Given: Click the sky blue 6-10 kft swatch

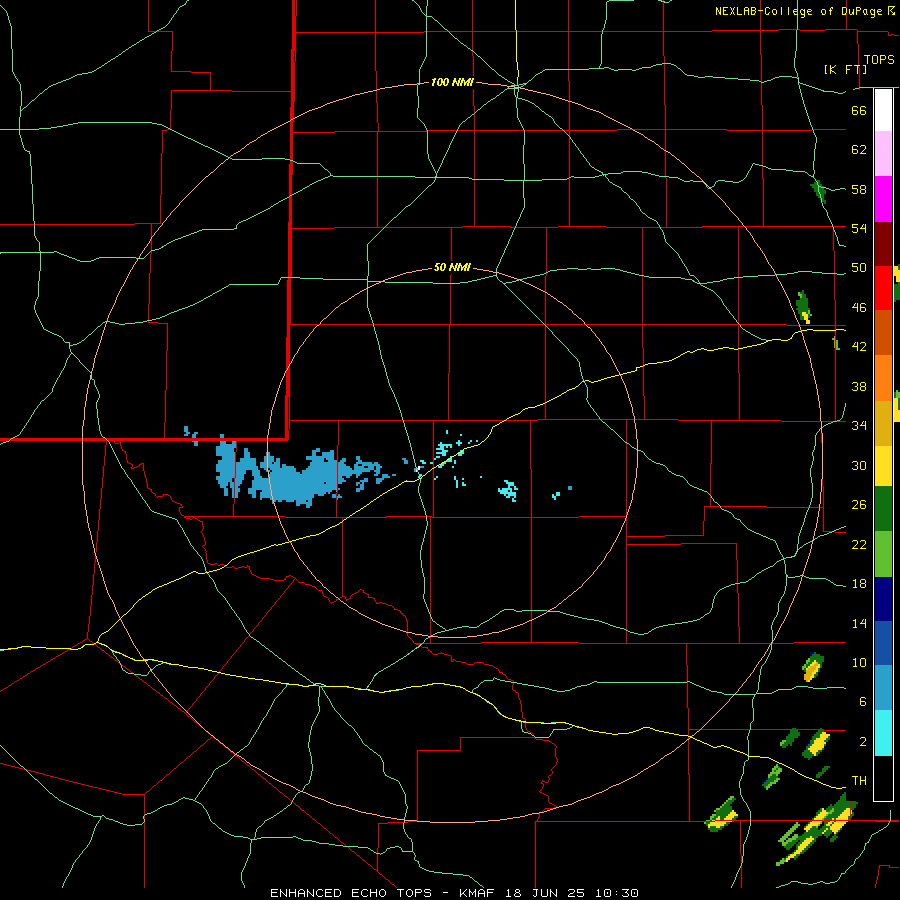Looking at the screenshot, I should pyautogui.click(x=883, y=688).
